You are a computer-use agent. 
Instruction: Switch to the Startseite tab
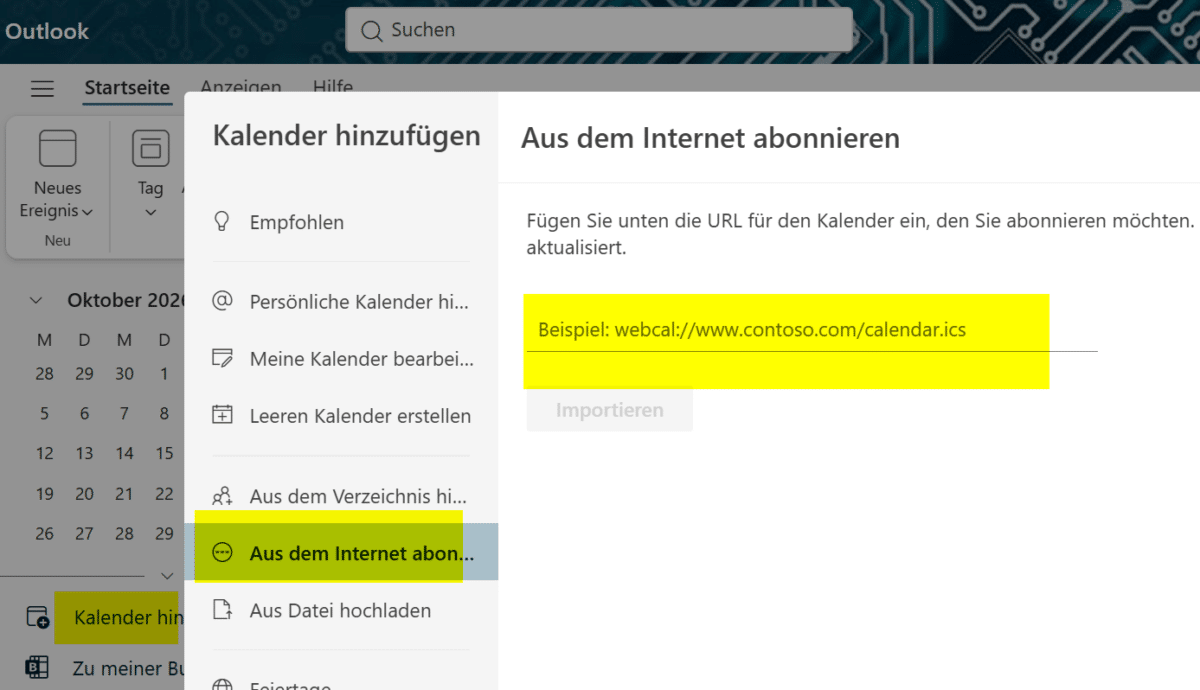[127, 88]
